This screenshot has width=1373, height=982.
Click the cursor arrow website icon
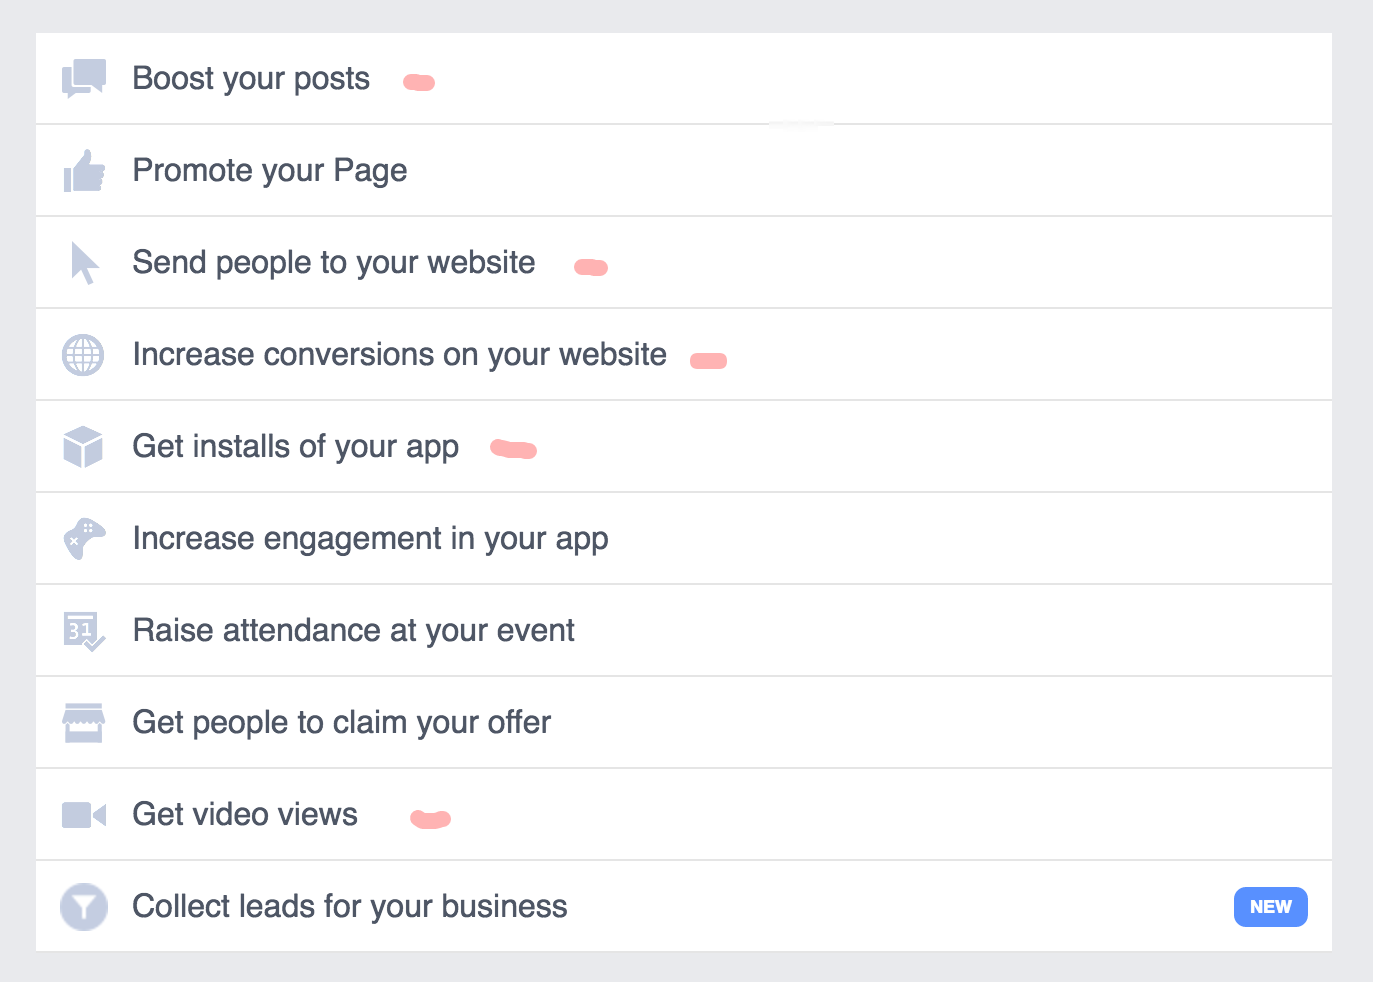(84, 263)
